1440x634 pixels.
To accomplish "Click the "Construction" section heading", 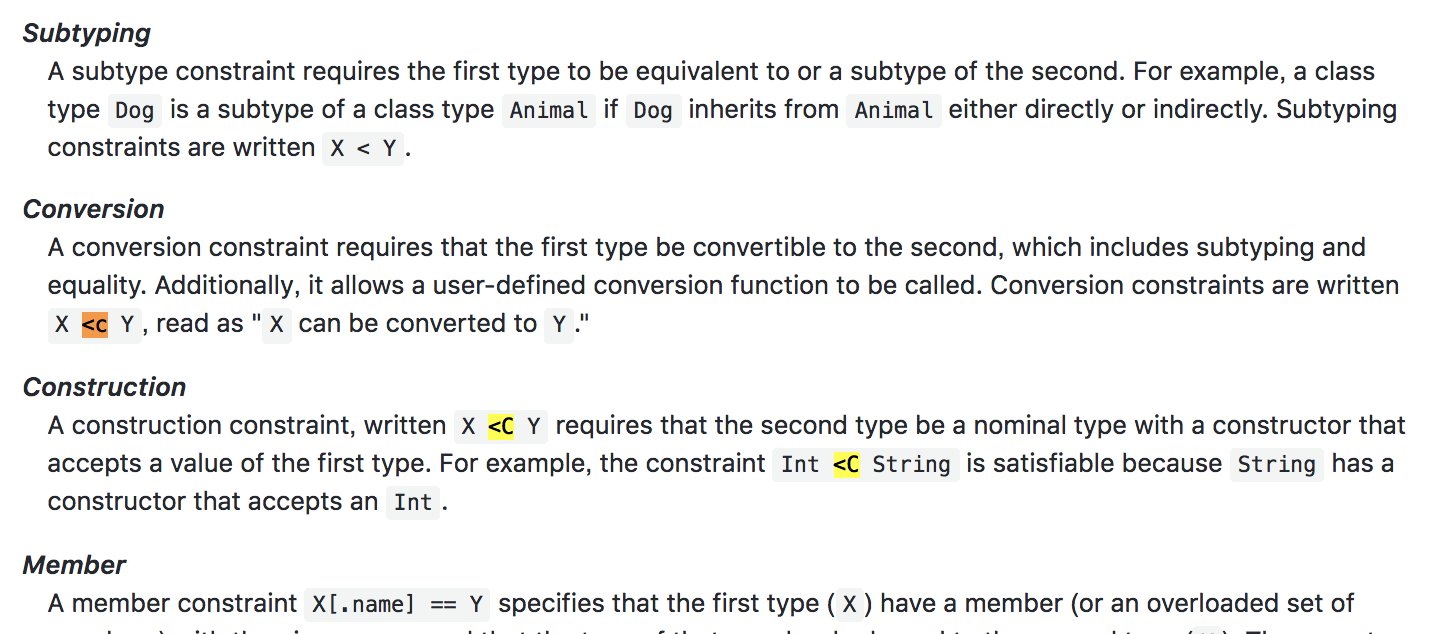I will (x=104, y=387).
